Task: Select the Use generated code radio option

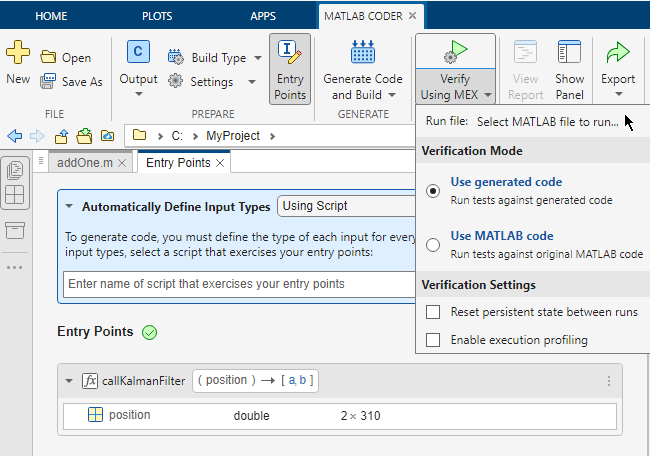Action: (x=433, y=191)
